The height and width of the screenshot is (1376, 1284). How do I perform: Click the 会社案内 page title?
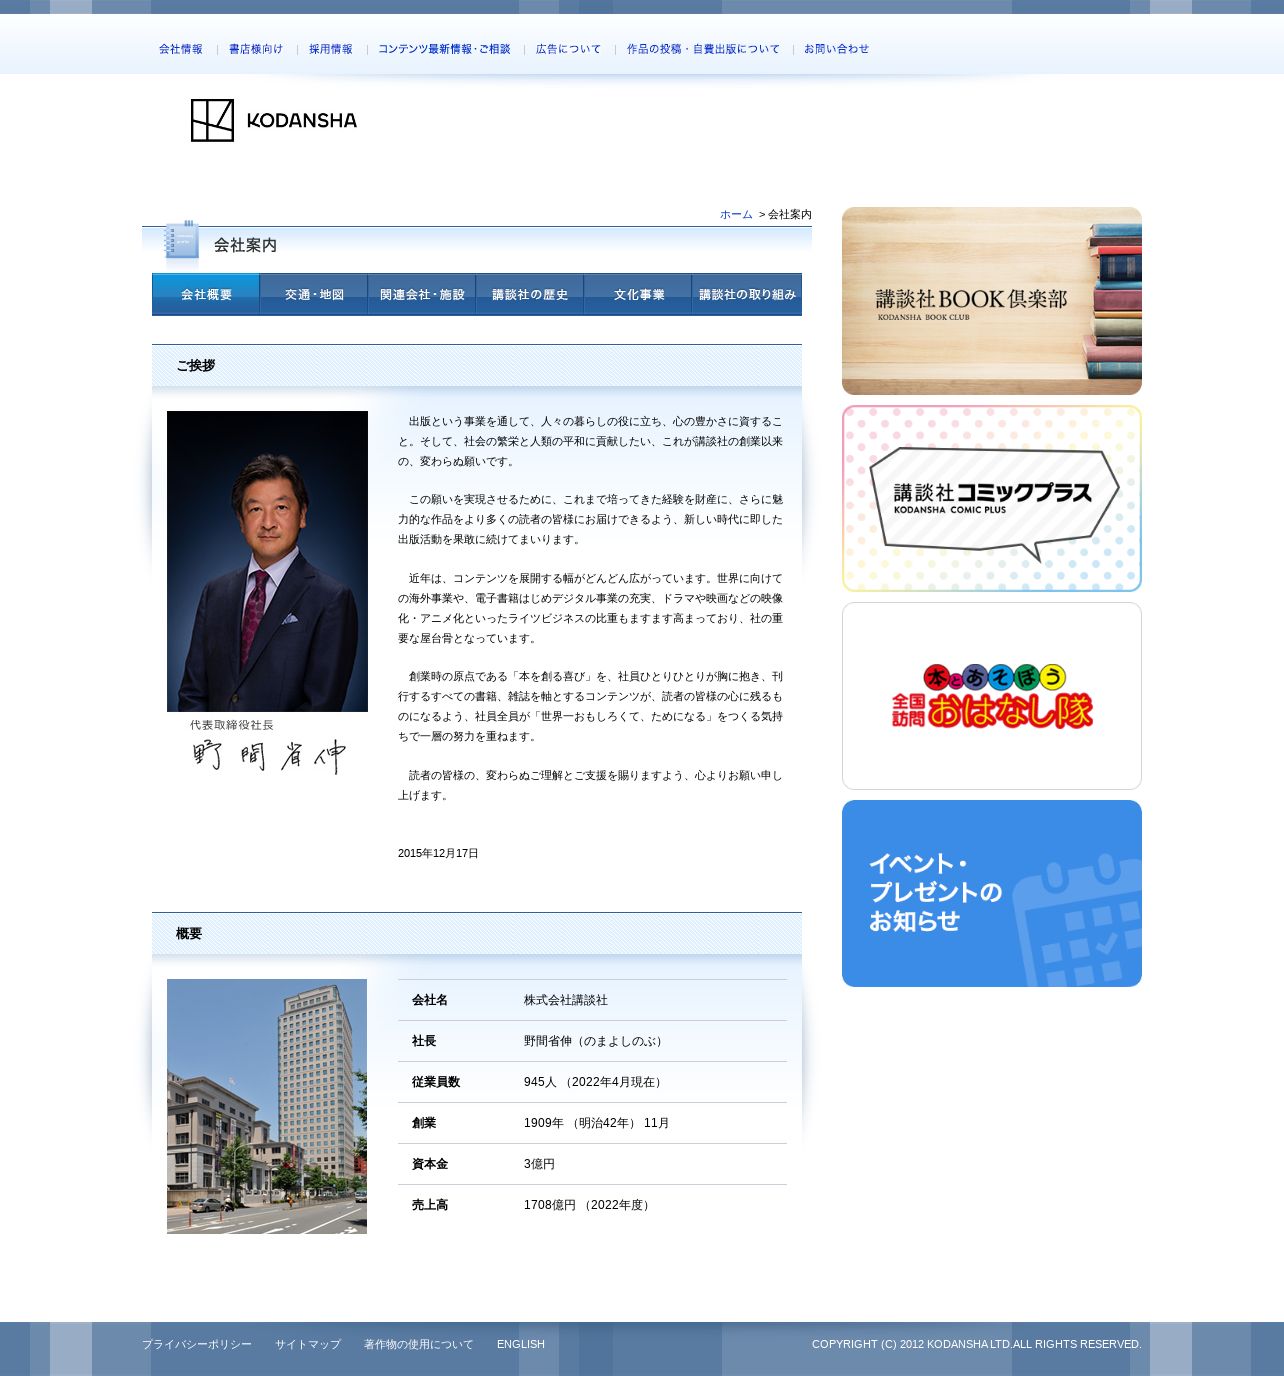(245, 245)
